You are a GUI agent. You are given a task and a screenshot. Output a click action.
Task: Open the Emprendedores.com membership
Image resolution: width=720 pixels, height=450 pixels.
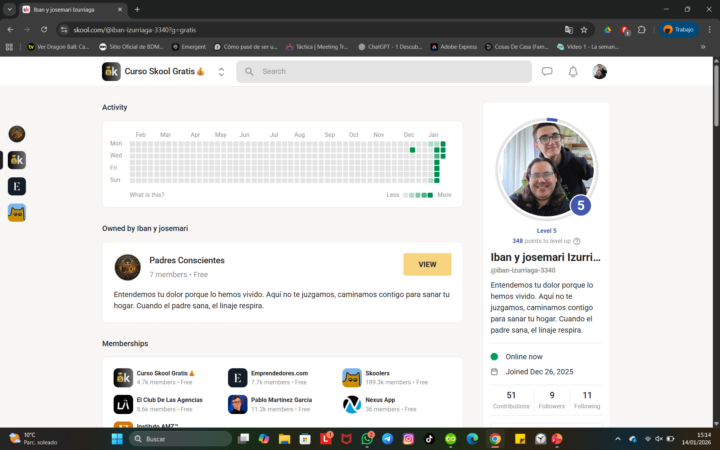pos(279,373)
